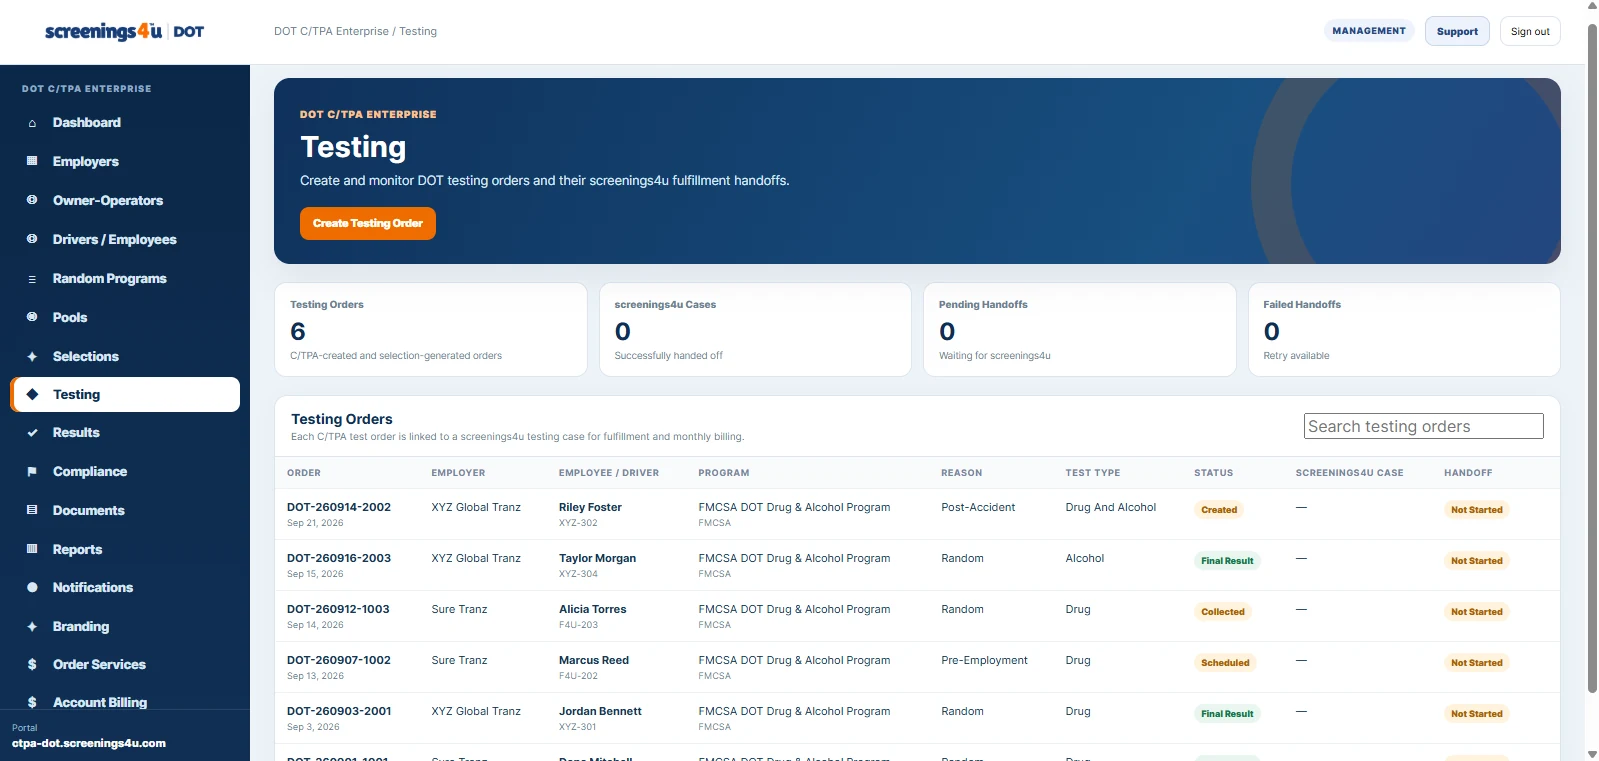Select order DOT-260912-1003

pos(338,609)
